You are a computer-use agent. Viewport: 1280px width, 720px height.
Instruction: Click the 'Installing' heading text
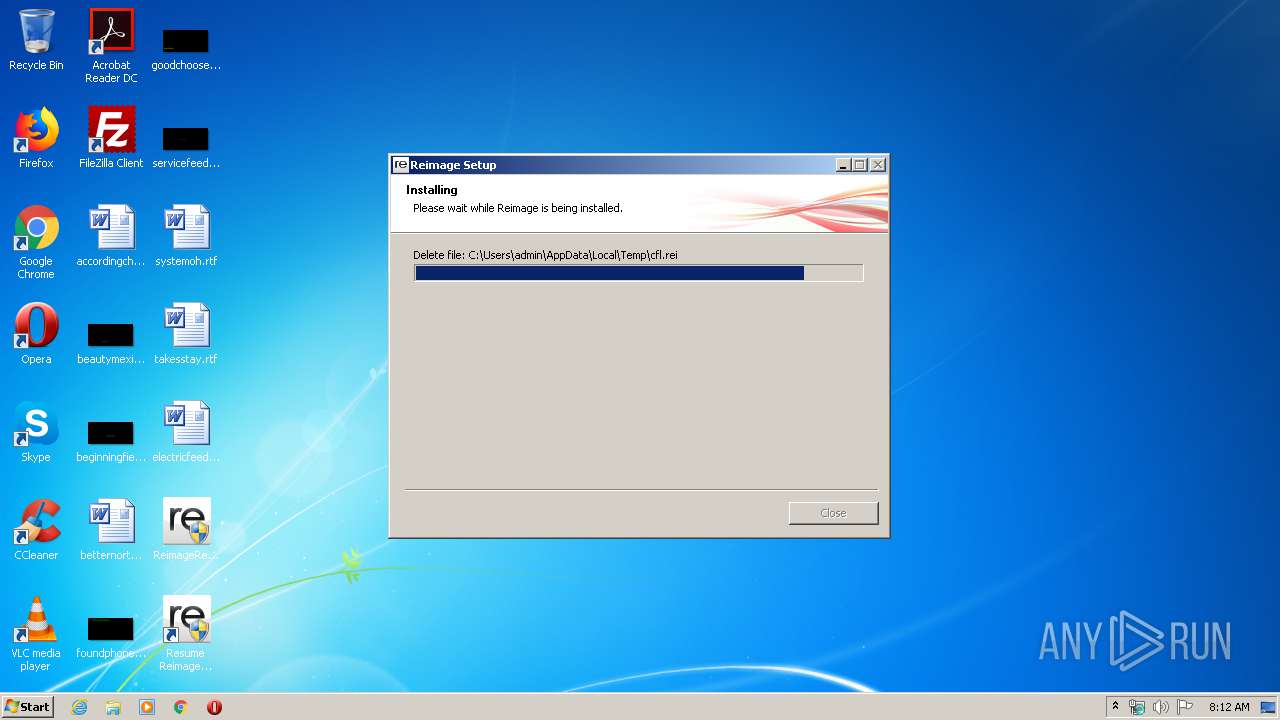(432, 190)
